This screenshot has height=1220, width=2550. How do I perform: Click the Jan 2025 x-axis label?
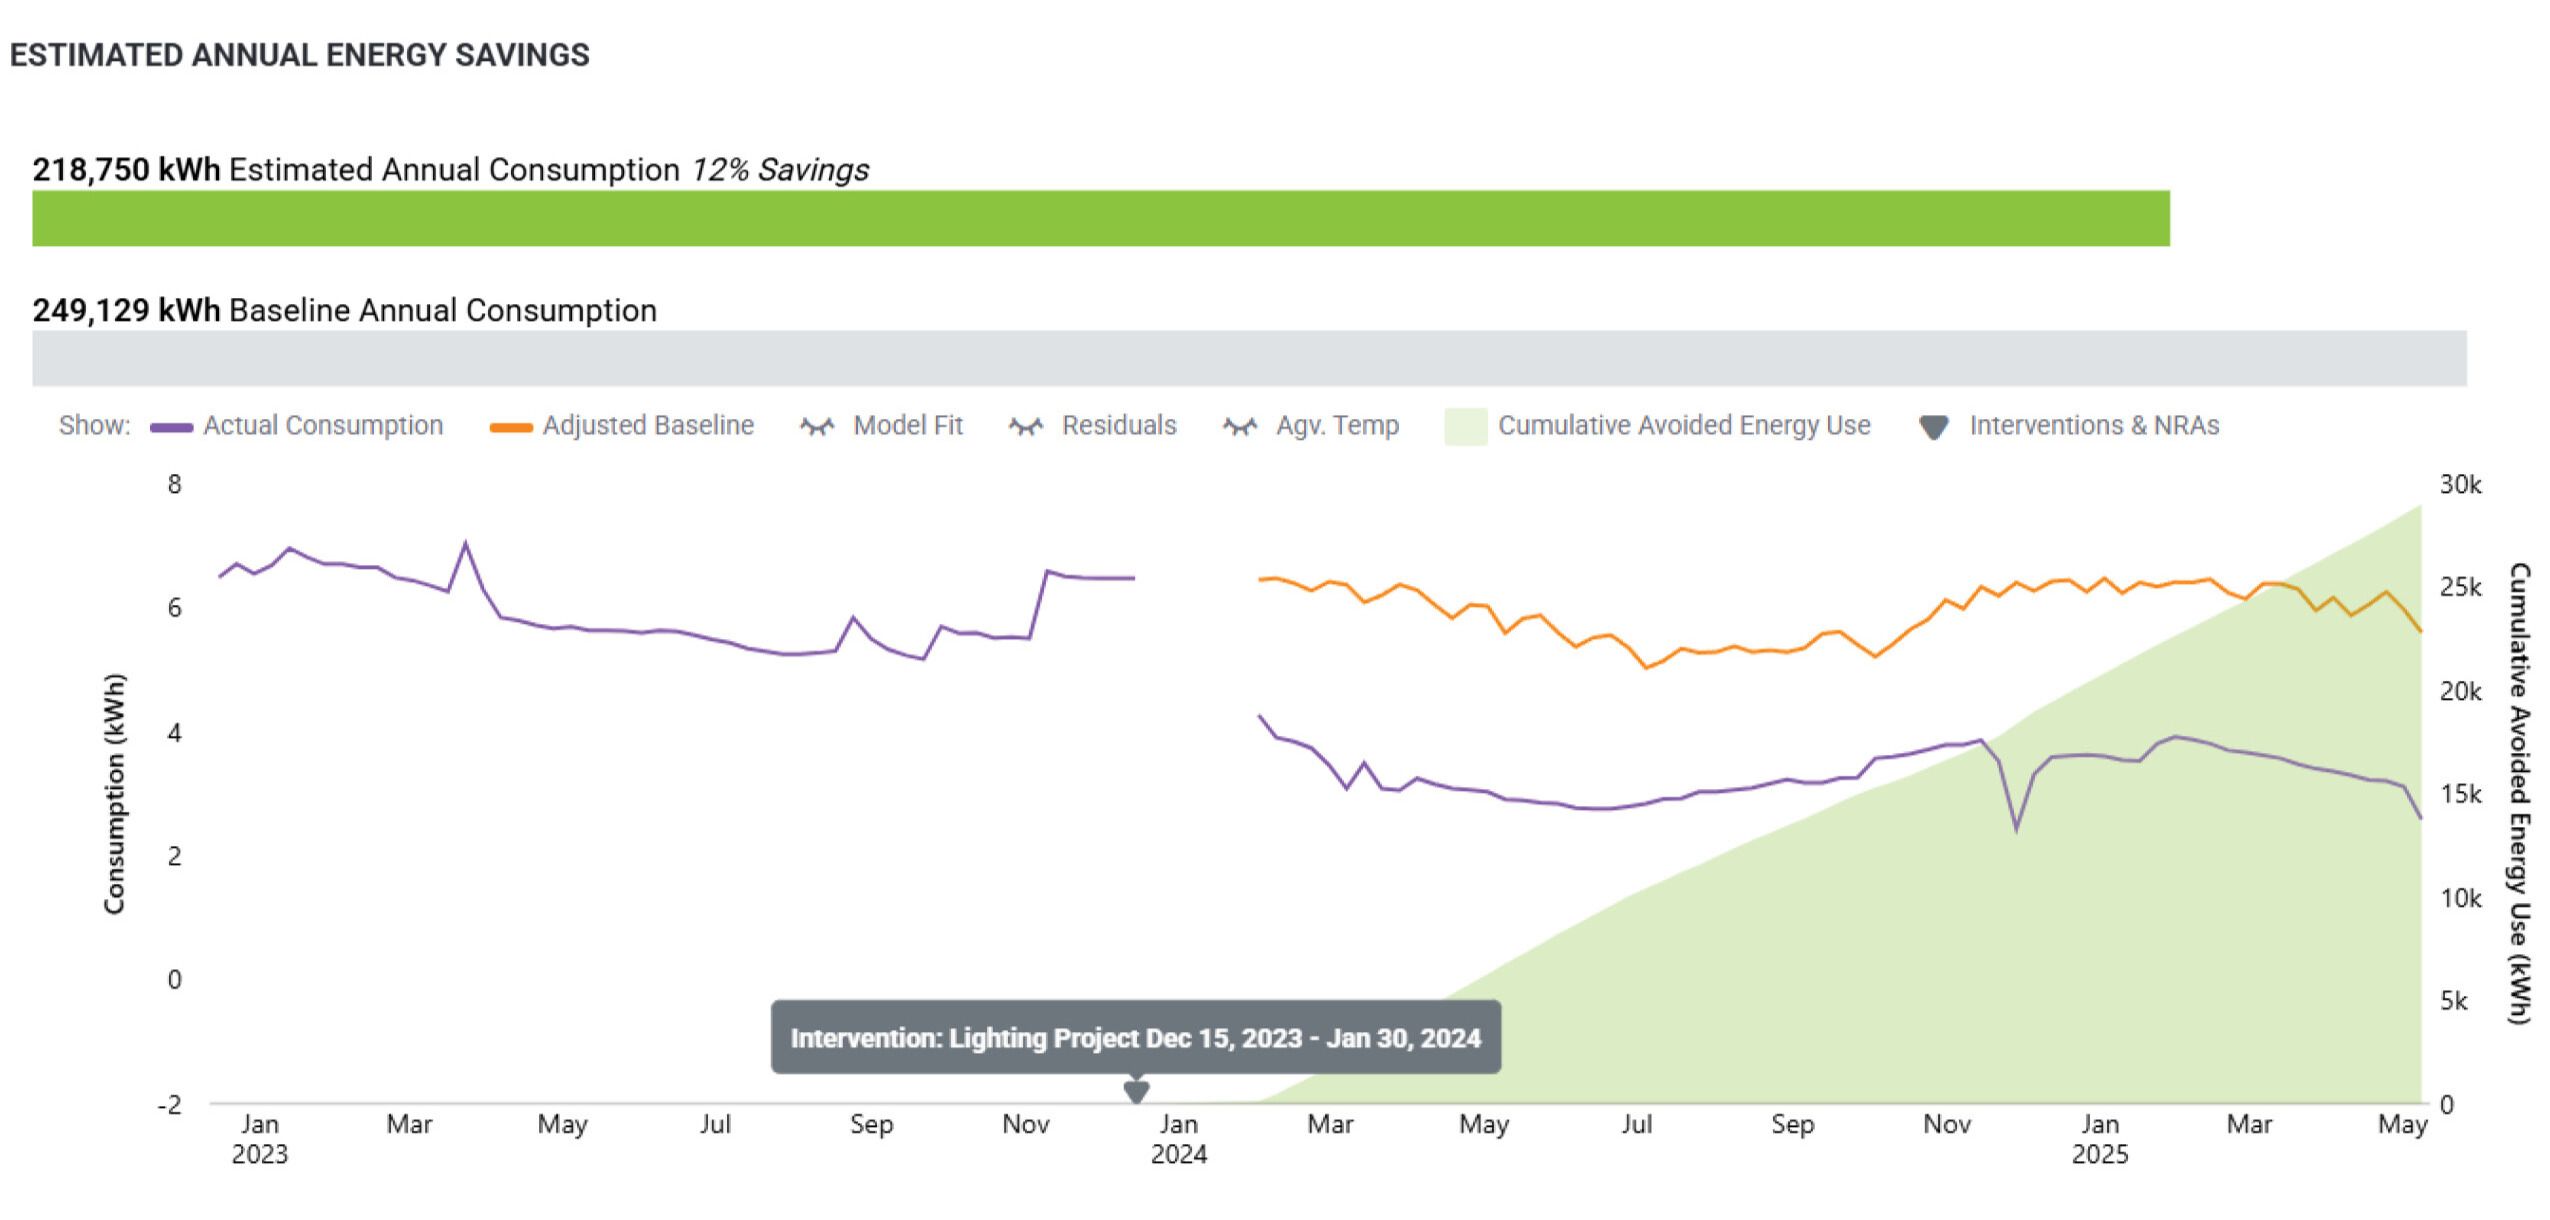coord(2099,1138)
